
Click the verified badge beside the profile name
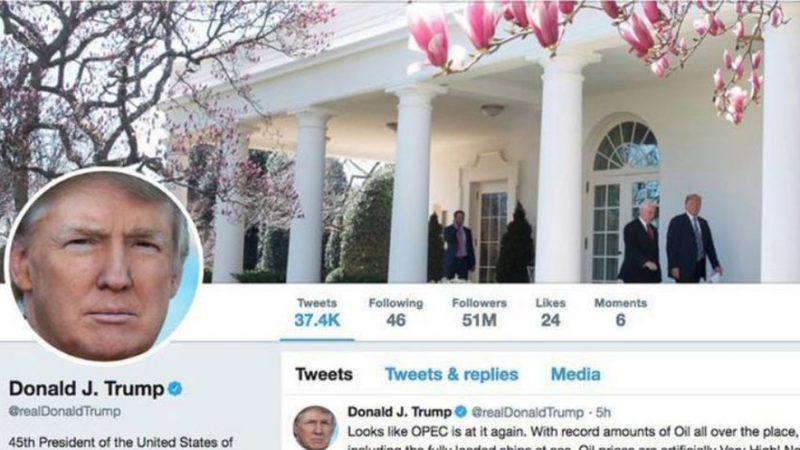175,388
